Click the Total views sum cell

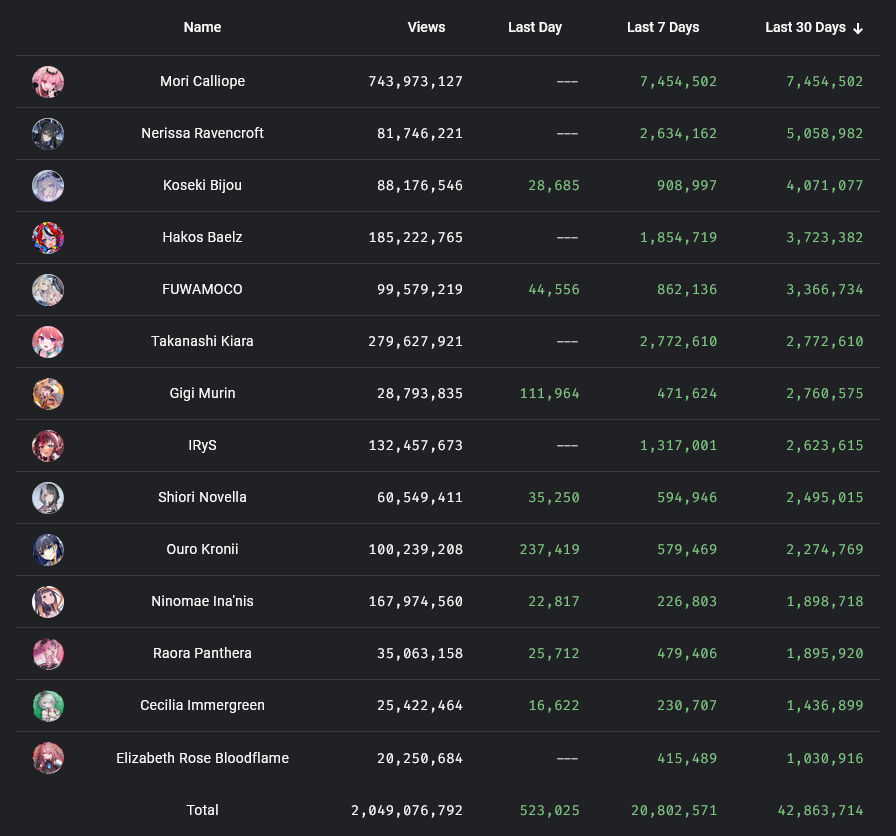point(406,810)
